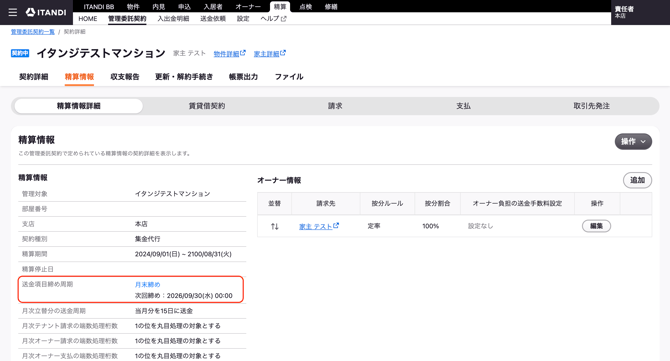Select 点検 in top menu

click(306, 6)
